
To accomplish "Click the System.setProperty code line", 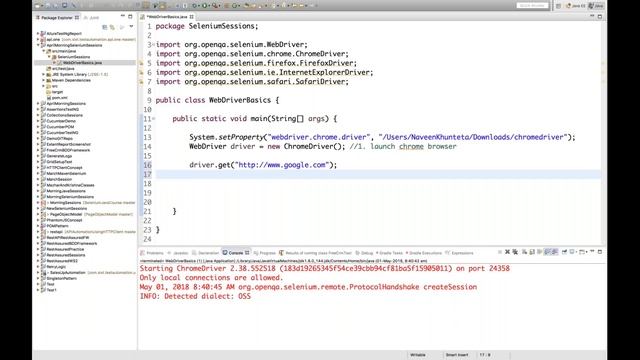I will click(382, 137).
